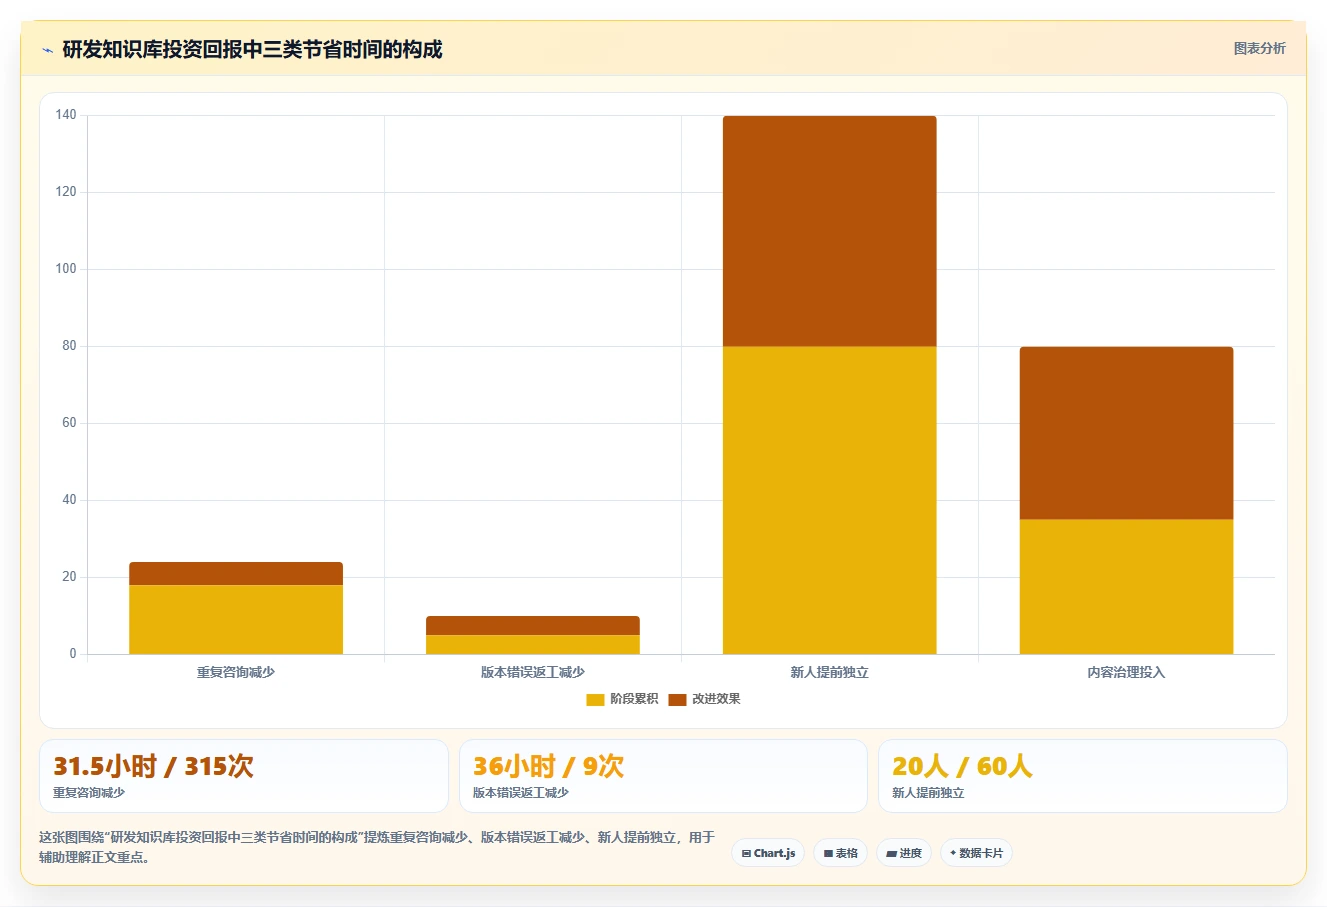Click the 数据卡片 tag

tap(976, 853)
